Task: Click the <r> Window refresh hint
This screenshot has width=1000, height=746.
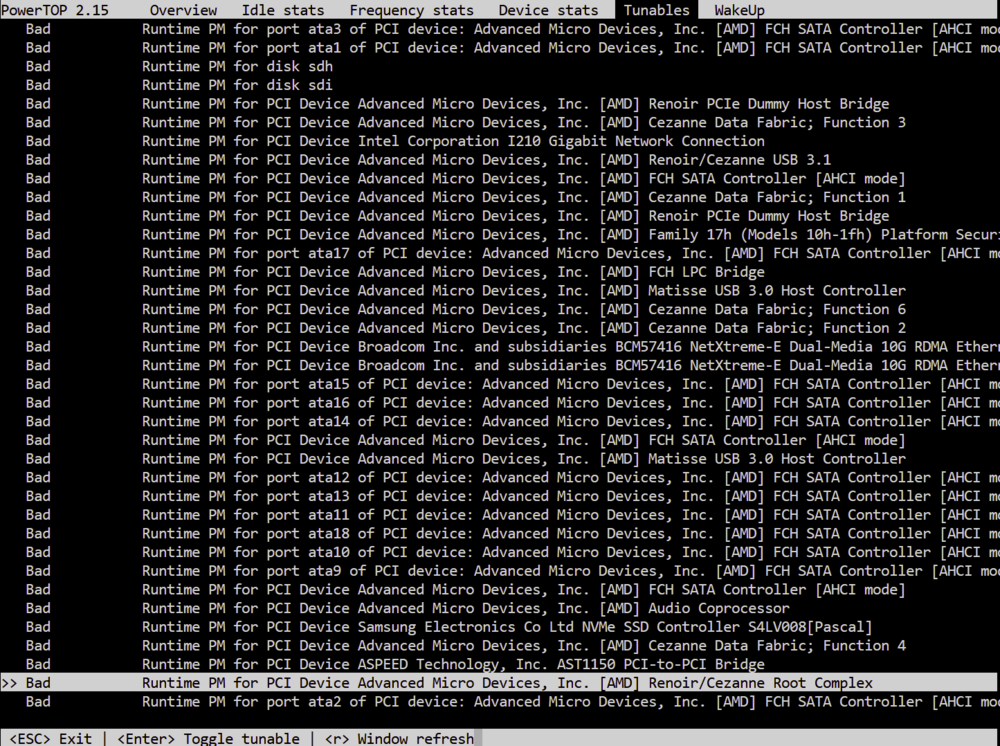Action: click(399, 738)
